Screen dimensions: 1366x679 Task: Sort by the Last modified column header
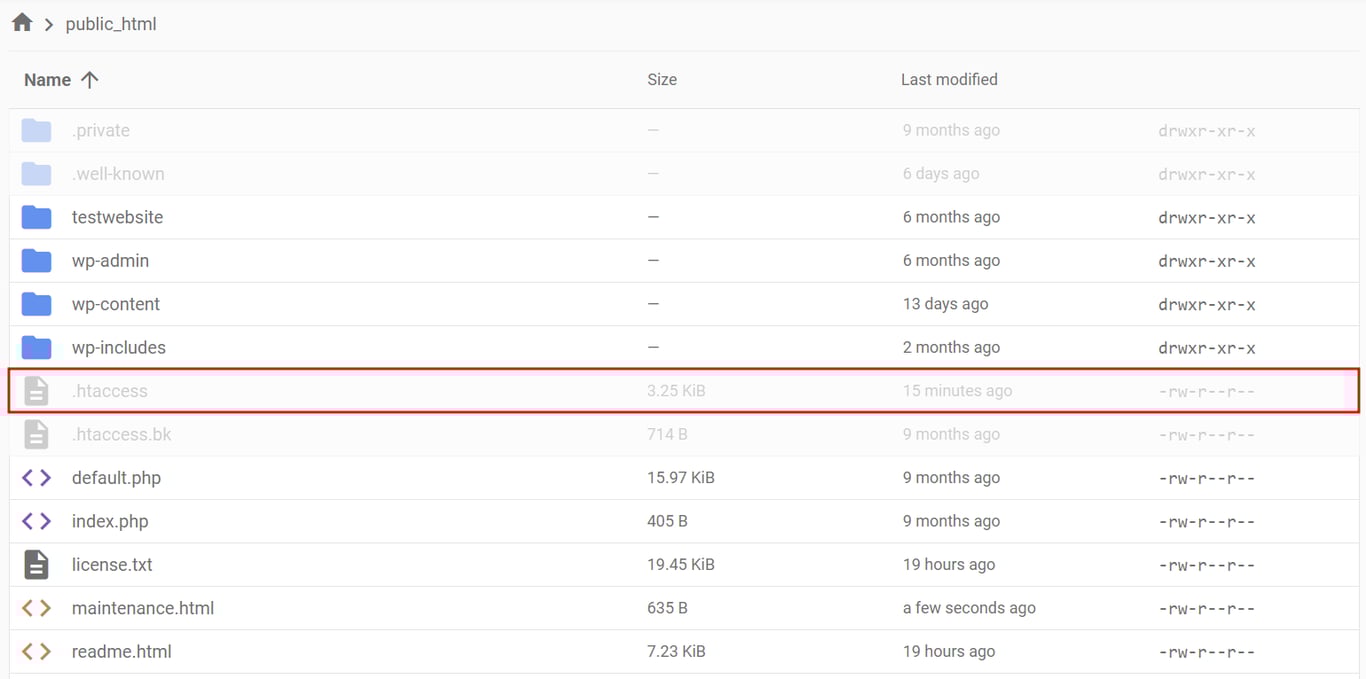(948, 79)
